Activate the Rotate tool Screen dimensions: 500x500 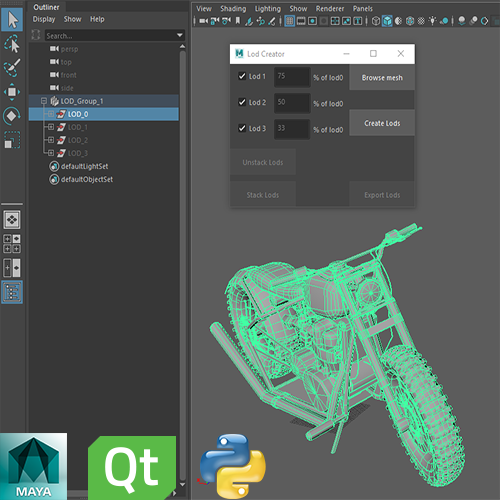click(x=12, y=116)
